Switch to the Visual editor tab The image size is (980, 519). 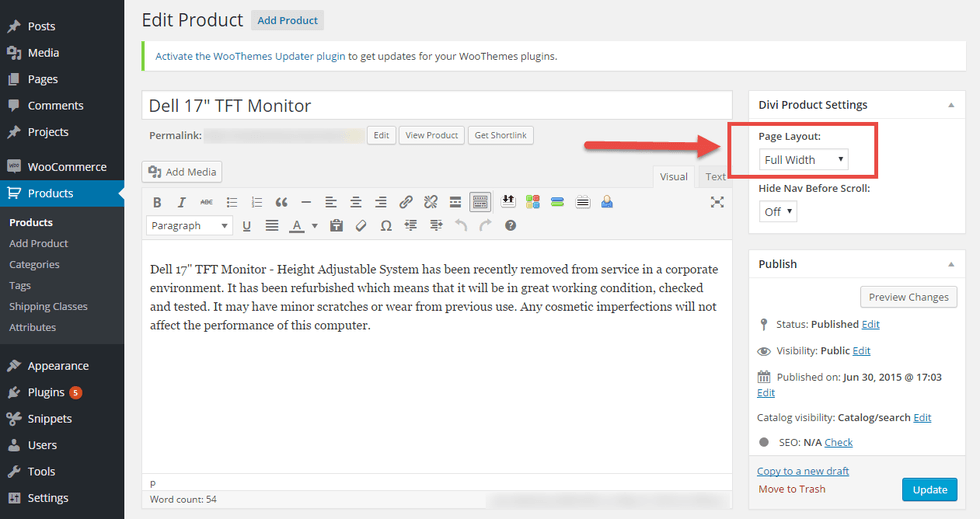click(674, 177)
